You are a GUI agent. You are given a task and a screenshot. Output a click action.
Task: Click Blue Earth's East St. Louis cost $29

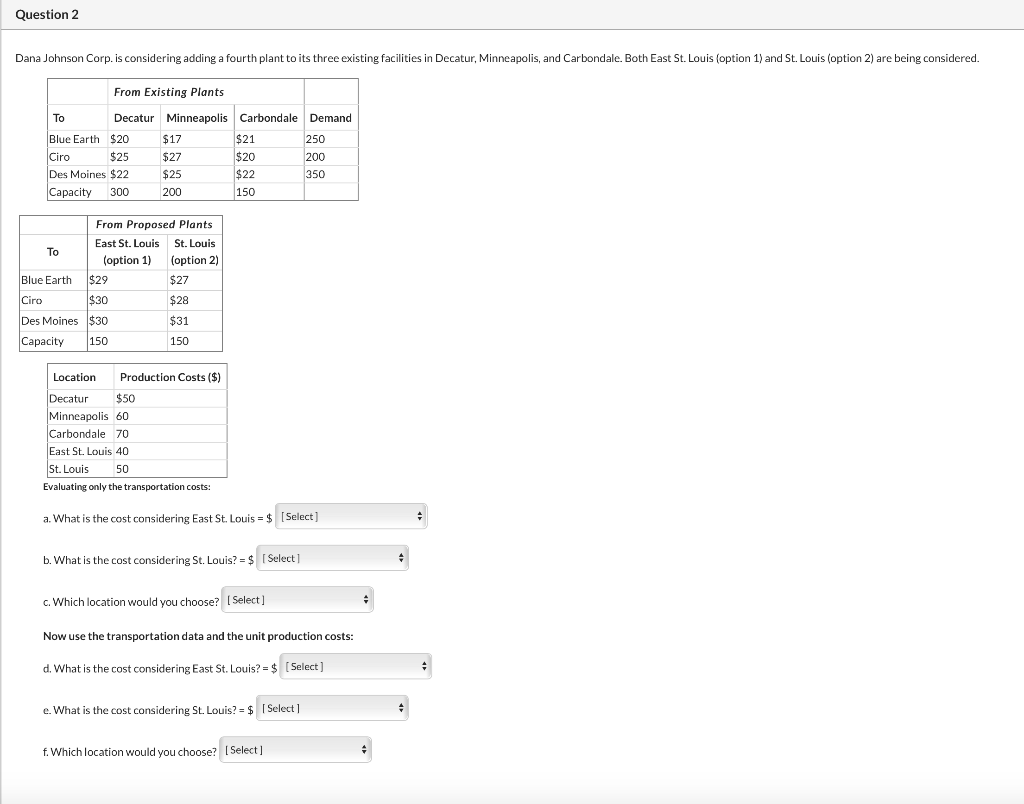99,280
